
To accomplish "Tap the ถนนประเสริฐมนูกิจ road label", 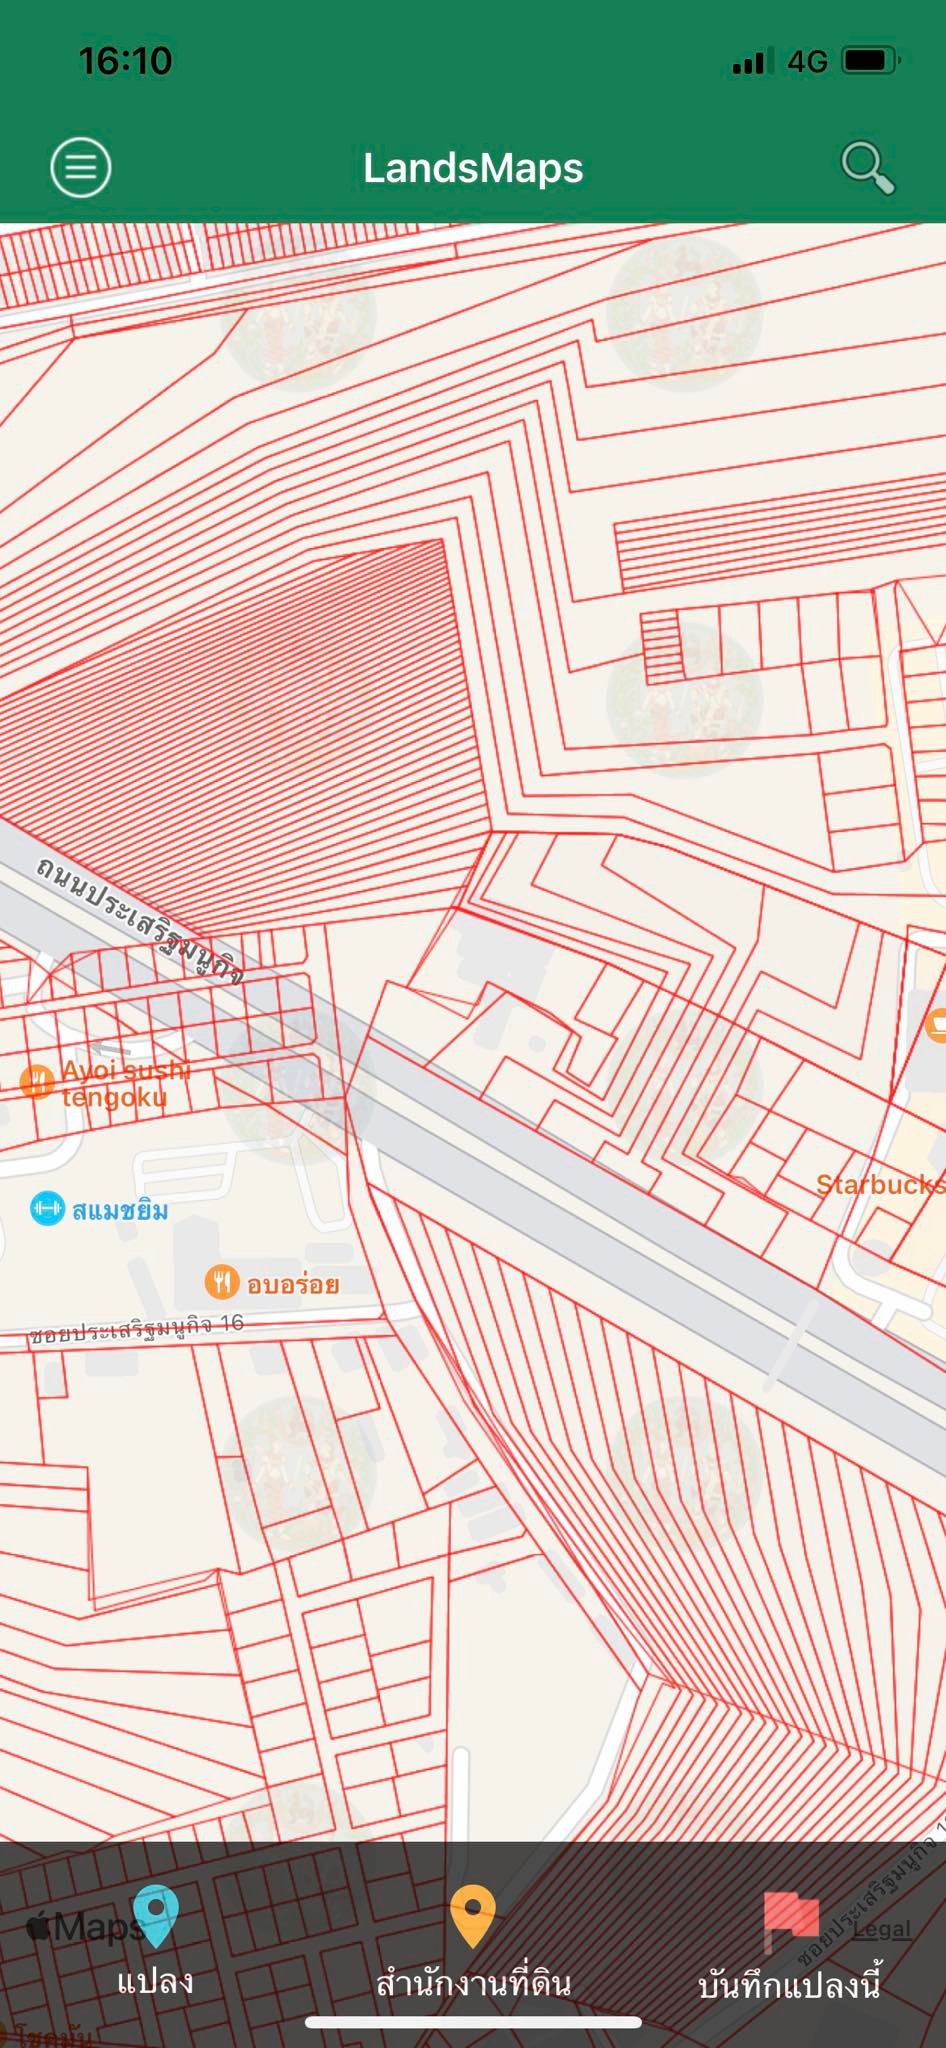I will pos(140,921).
